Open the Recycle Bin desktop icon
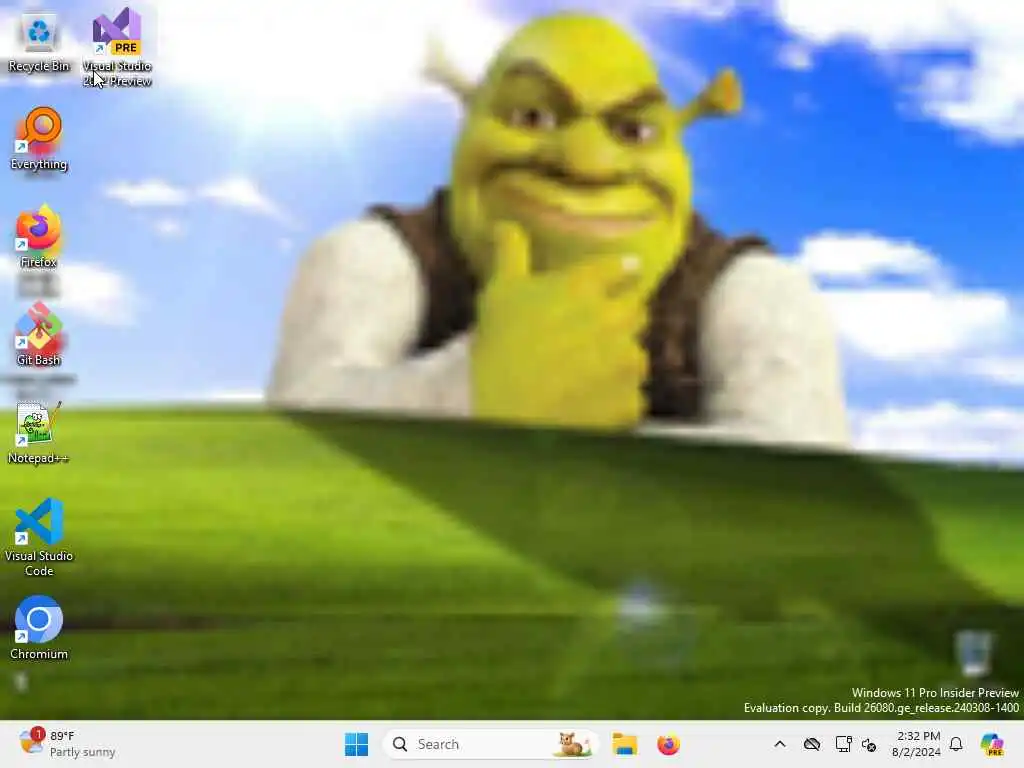This screenshot has height=768, width=1024. click(x=39, y=43)
